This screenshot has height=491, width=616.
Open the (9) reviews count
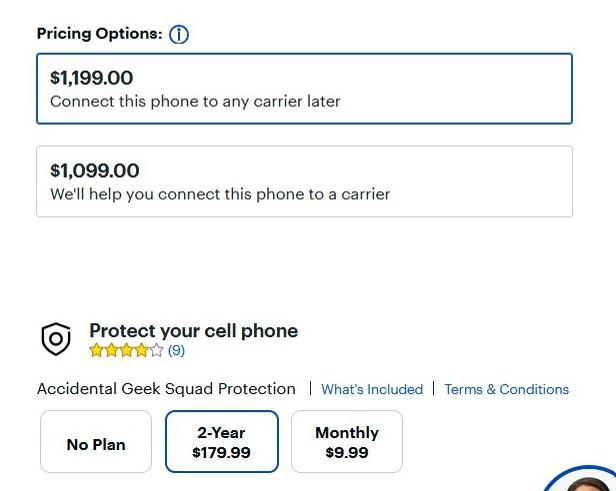(176, 351)
